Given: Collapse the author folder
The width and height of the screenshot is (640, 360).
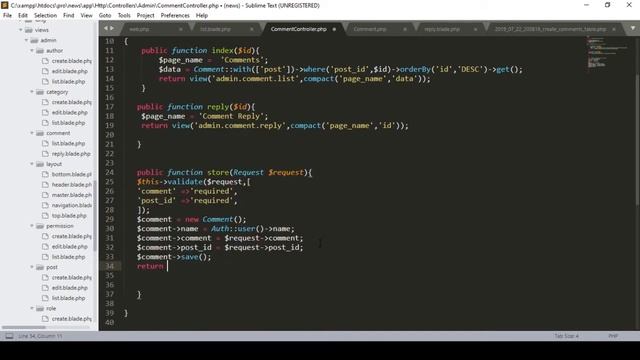Looking at the screenshot, I should (32, 51).
